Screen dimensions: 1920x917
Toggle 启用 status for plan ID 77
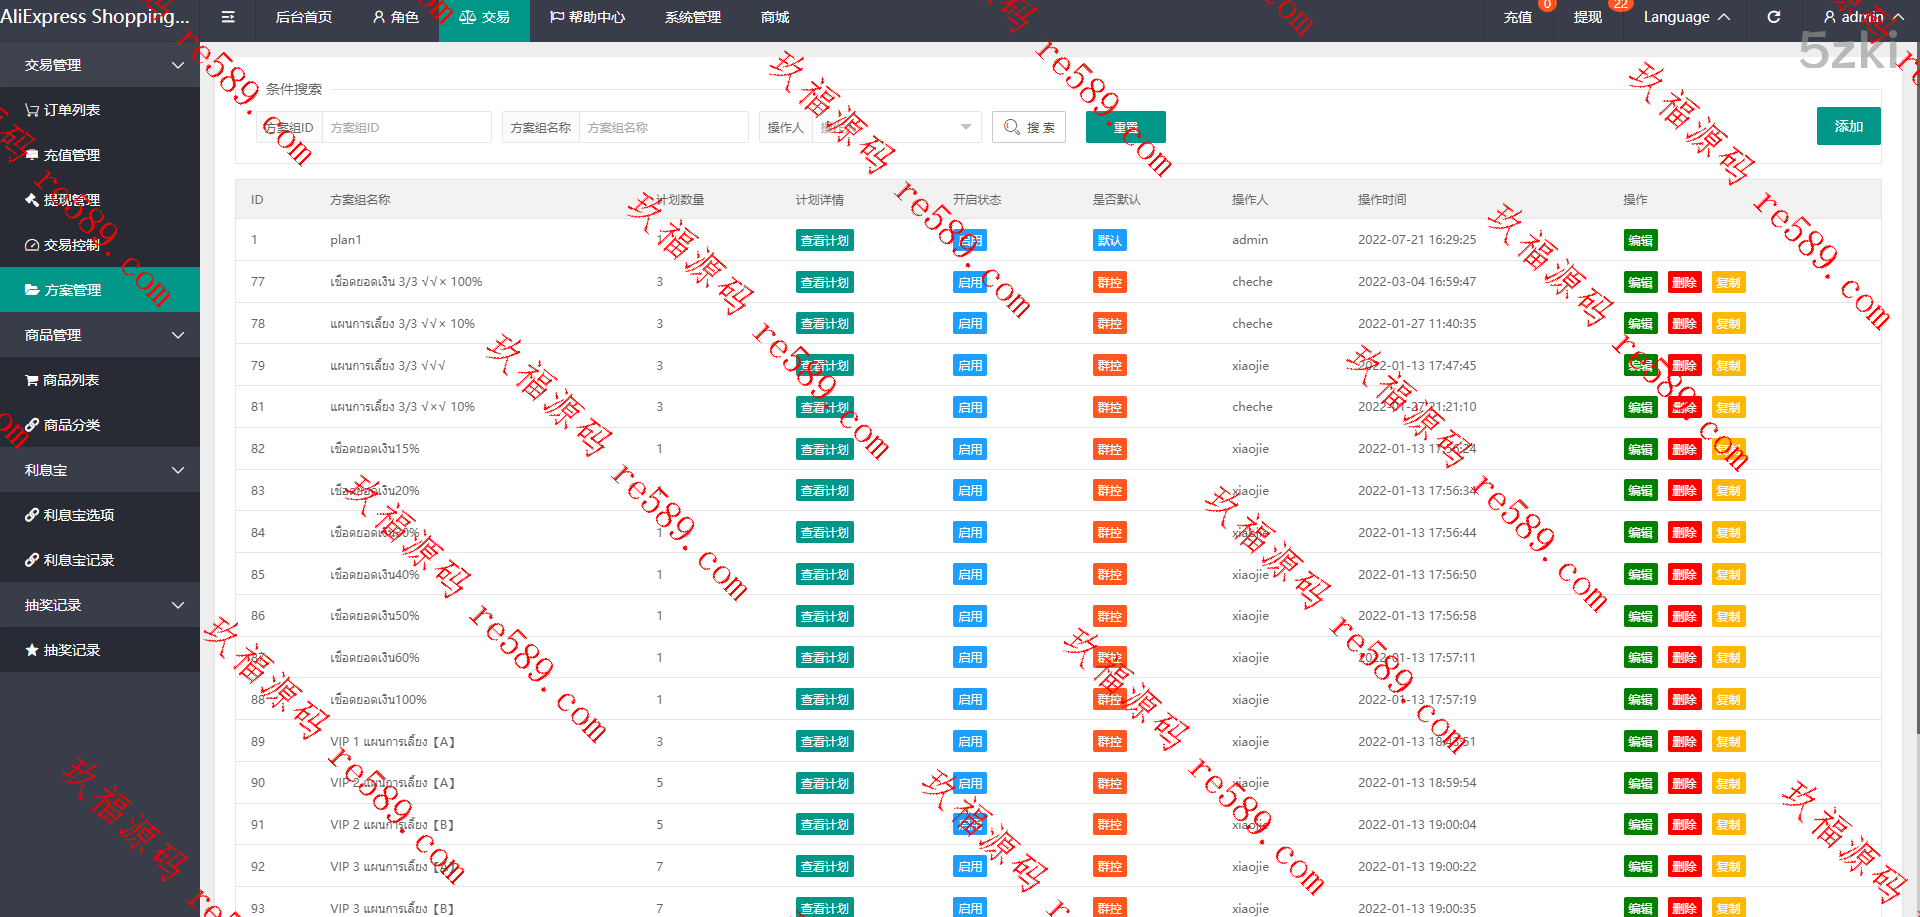970,283
